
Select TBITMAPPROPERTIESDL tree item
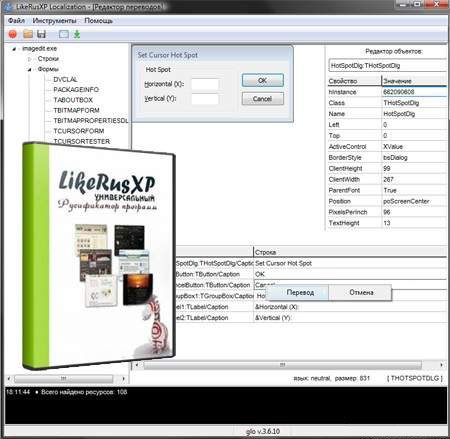point(91,121)
